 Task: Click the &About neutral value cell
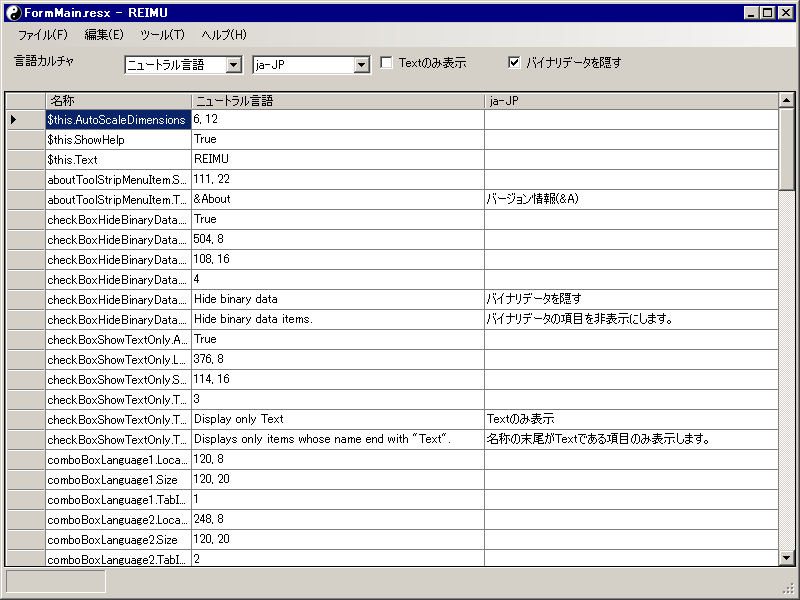[338, 199]
